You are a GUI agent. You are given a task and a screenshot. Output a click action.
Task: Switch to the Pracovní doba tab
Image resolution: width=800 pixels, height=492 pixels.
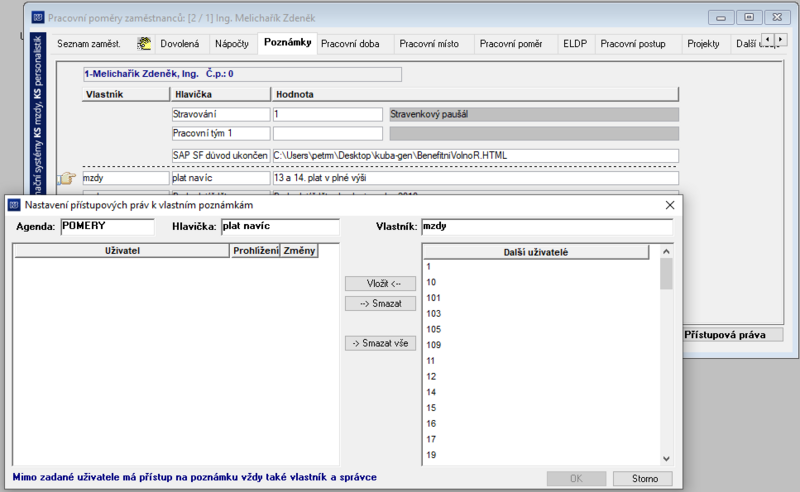(350, 44)
